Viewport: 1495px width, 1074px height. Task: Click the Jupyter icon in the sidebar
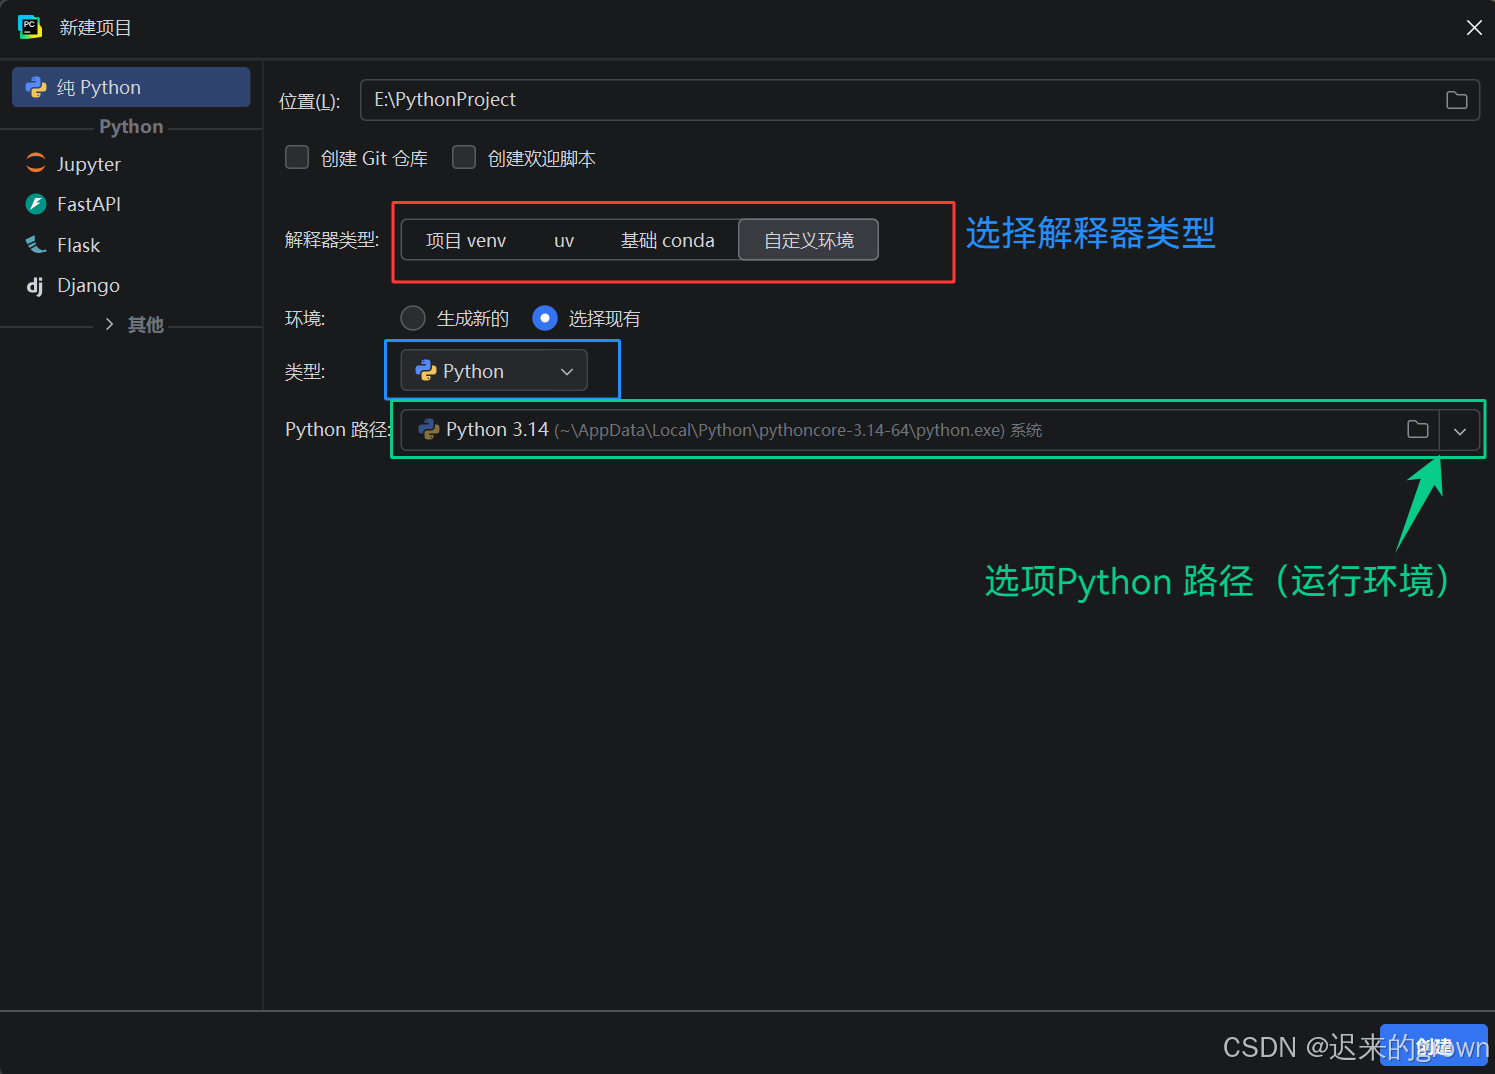click(x=36, y=163)
